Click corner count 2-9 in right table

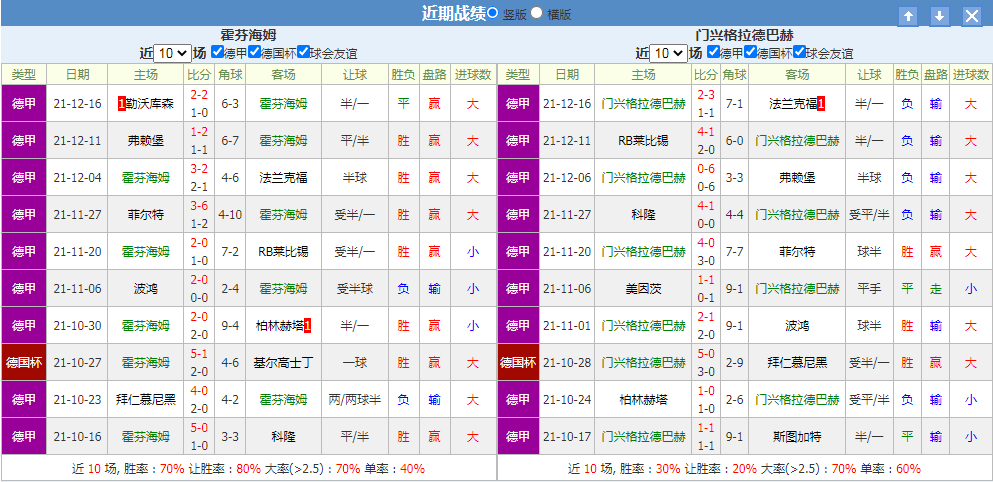pos(735,363)
